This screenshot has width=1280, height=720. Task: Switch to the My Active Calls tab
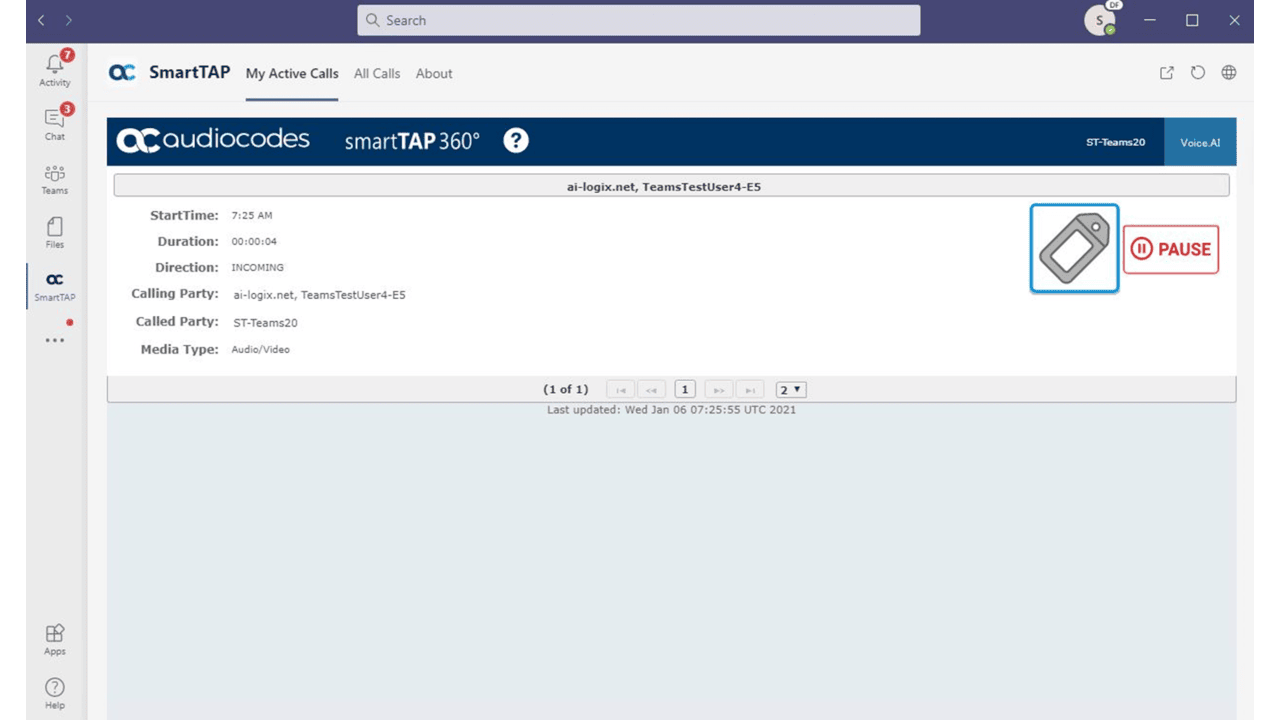point(292,73)
